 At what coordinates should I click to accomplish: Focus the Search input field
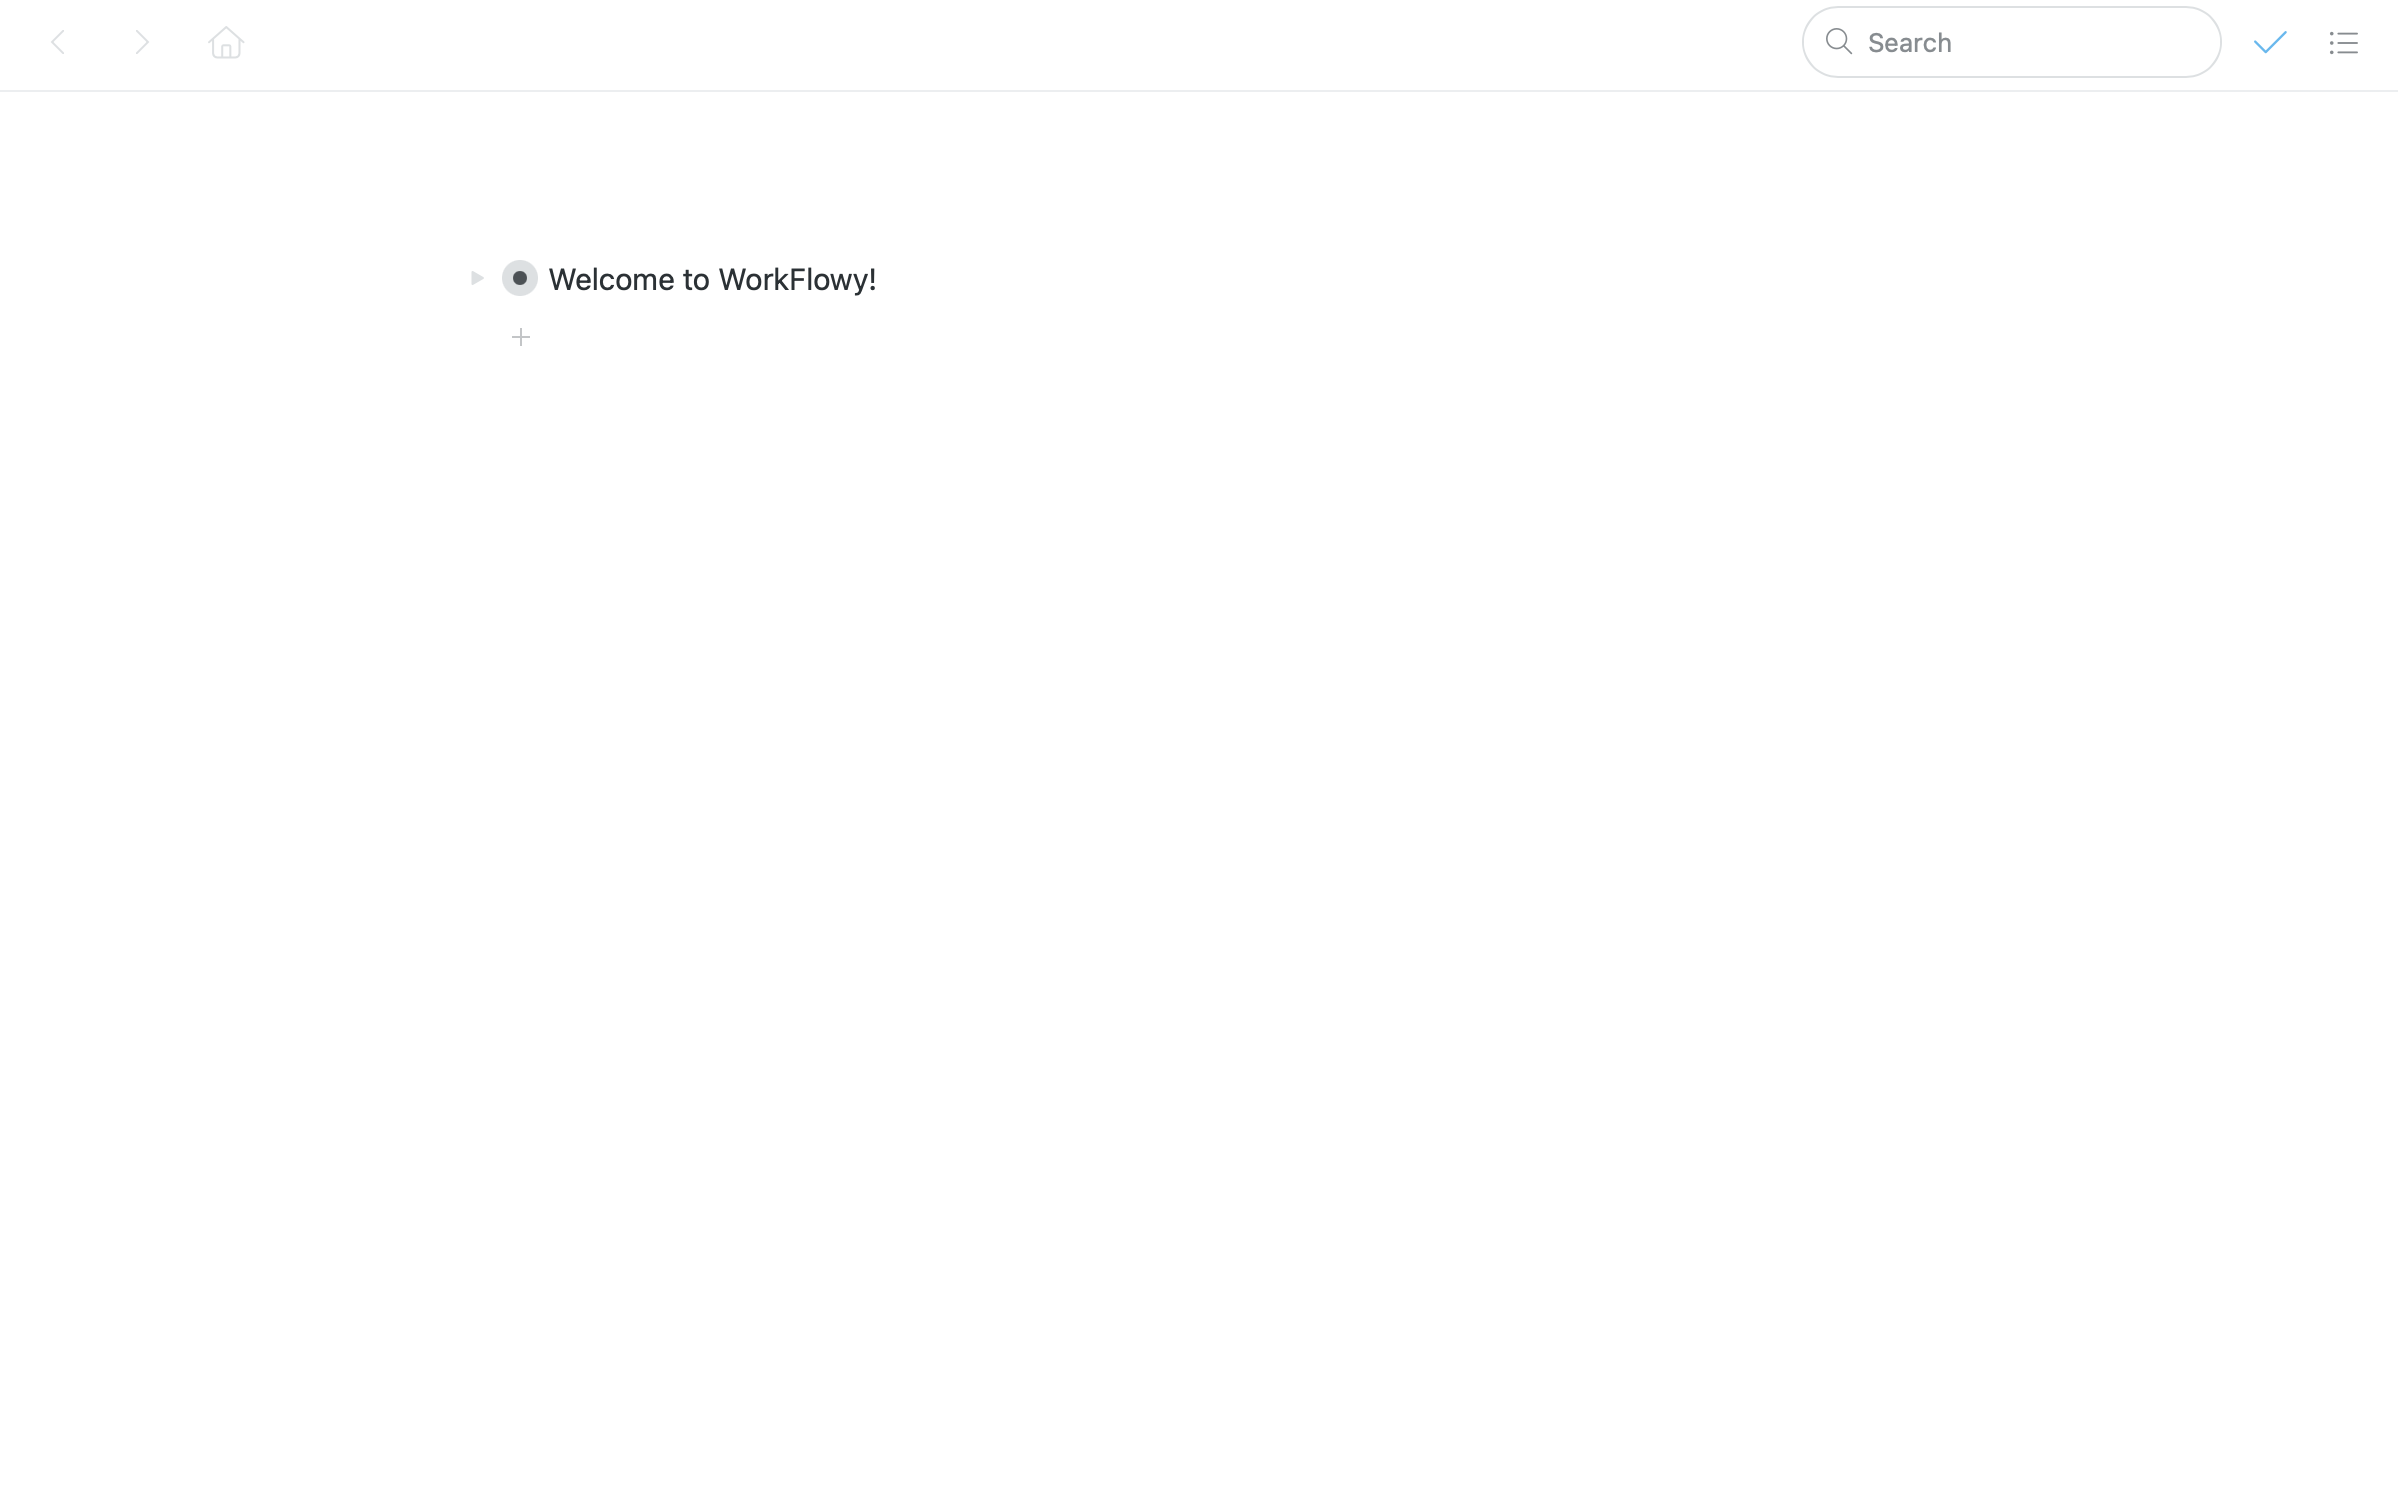(x=2030, y=42)
